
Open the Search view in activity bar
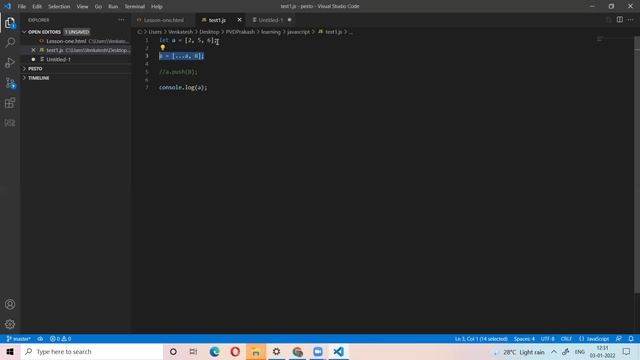(10, 42)
